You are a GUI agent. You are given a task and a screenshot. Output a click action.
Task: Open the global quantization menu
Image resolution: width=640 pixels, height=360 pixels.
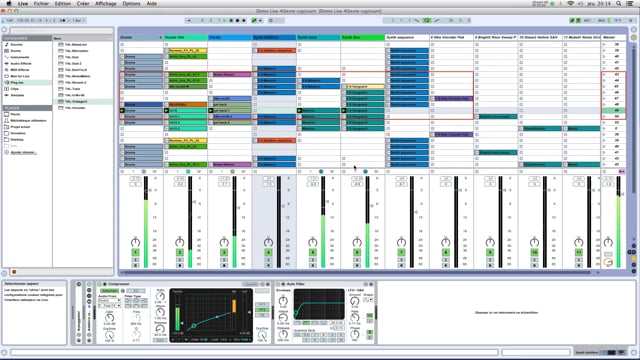tap(78, 20)
